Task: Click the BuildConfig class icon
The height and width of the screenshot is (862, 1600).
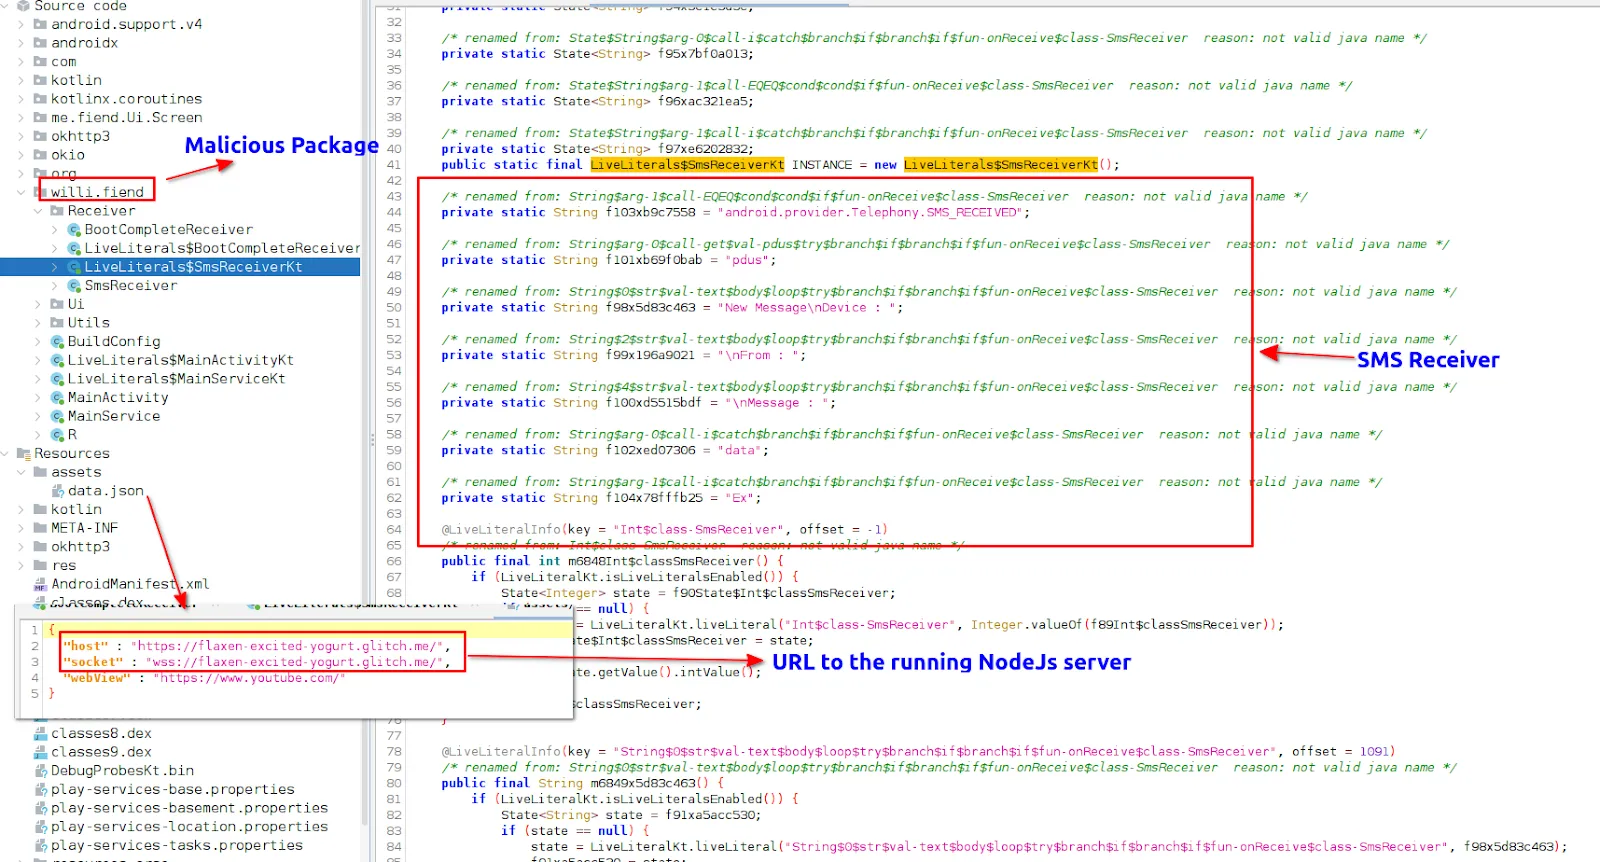Action: (57, 342)
